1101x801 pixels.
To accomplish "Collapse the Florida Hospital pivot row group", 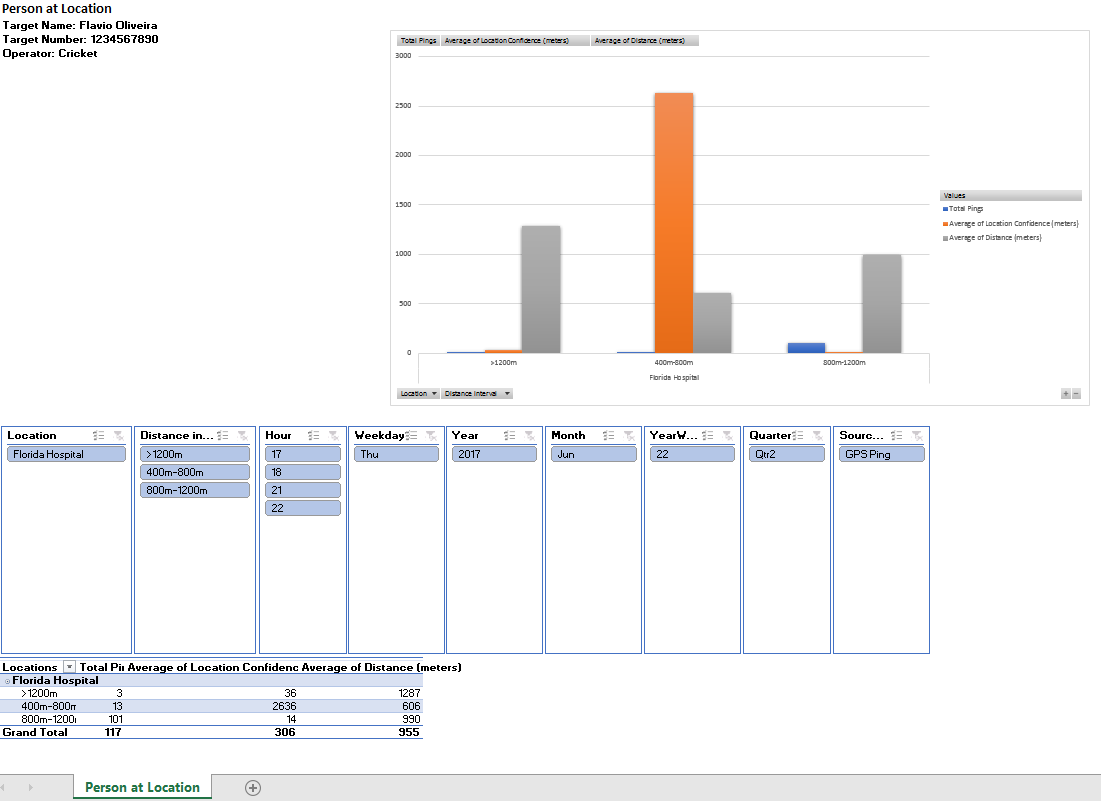I will click(7, 681).
